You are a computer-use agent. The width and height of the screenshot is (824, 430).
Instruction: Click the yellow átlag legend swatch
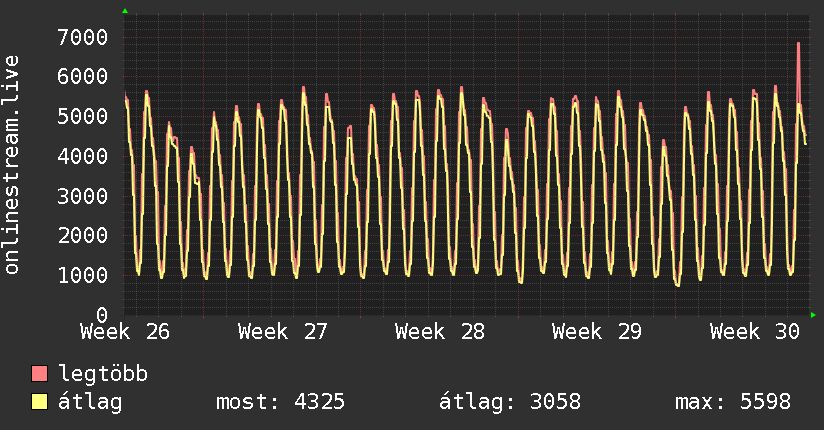[x=39, y=402]
